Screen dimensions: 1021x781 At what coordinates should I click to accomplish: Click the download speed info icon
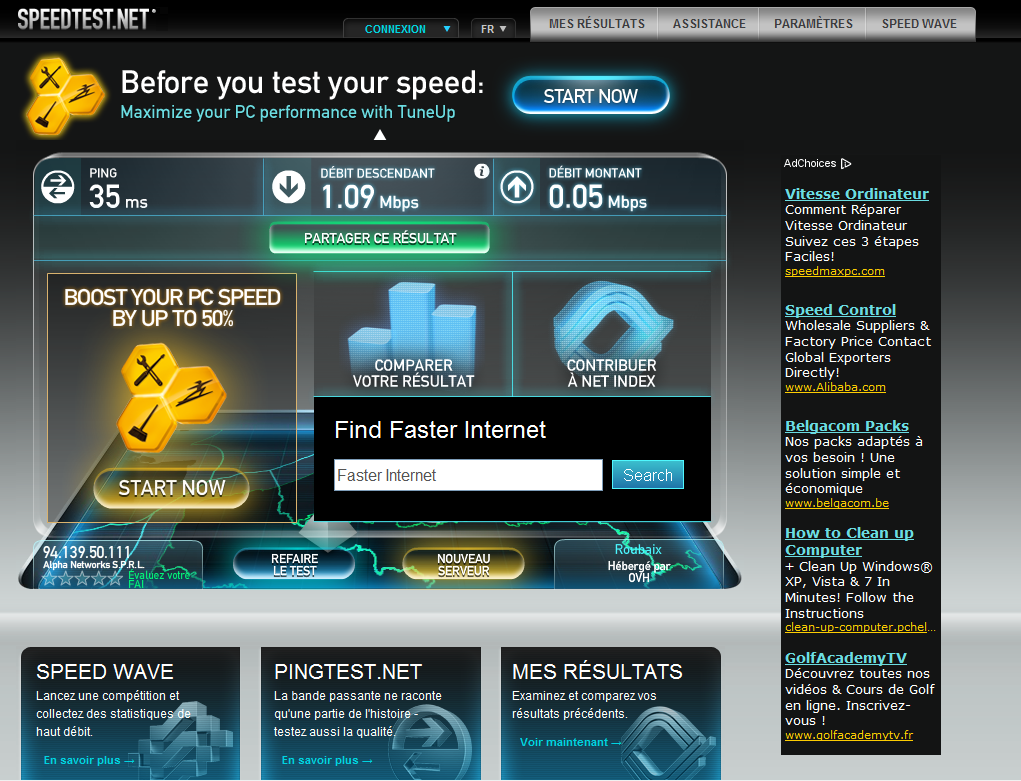[481, 171]
